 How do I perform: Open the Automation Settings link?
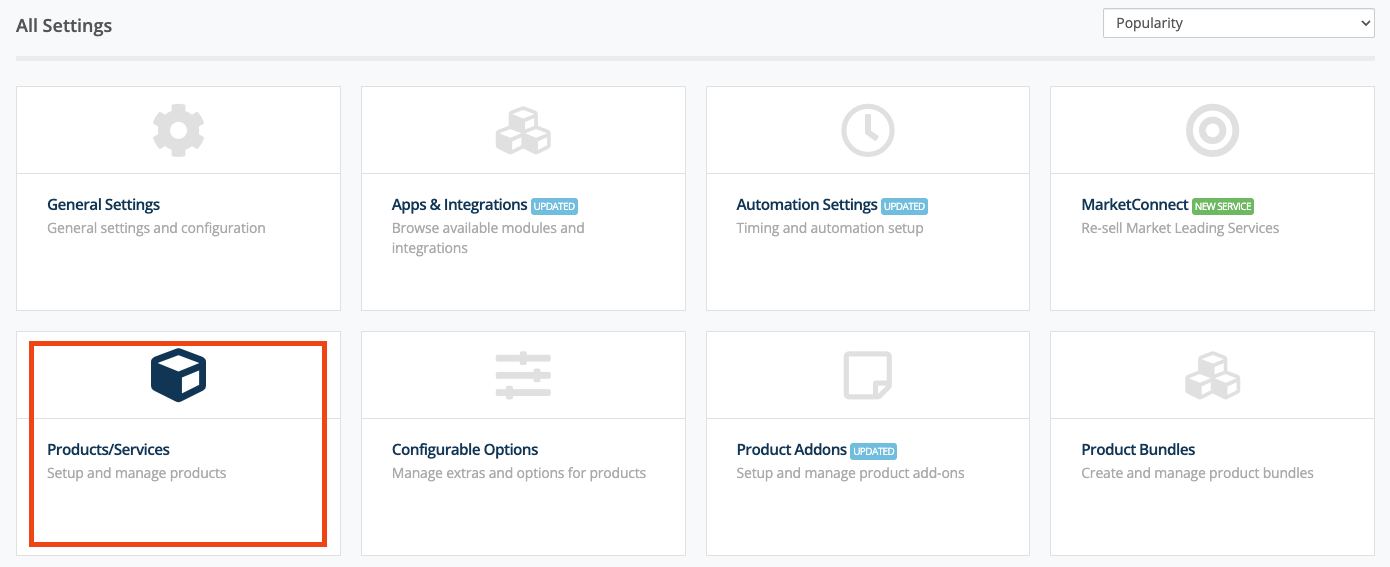click(x=806, y=205)
